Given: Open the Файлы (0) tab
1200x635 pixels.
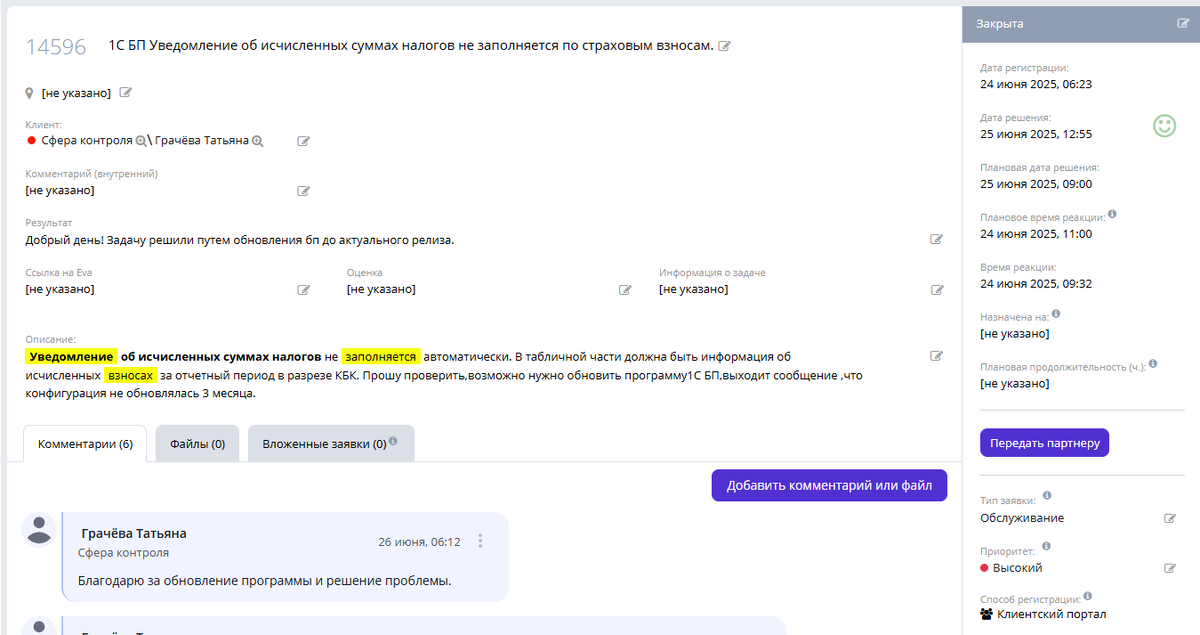Looking at the screenshot, I should [x=197, y=444].
